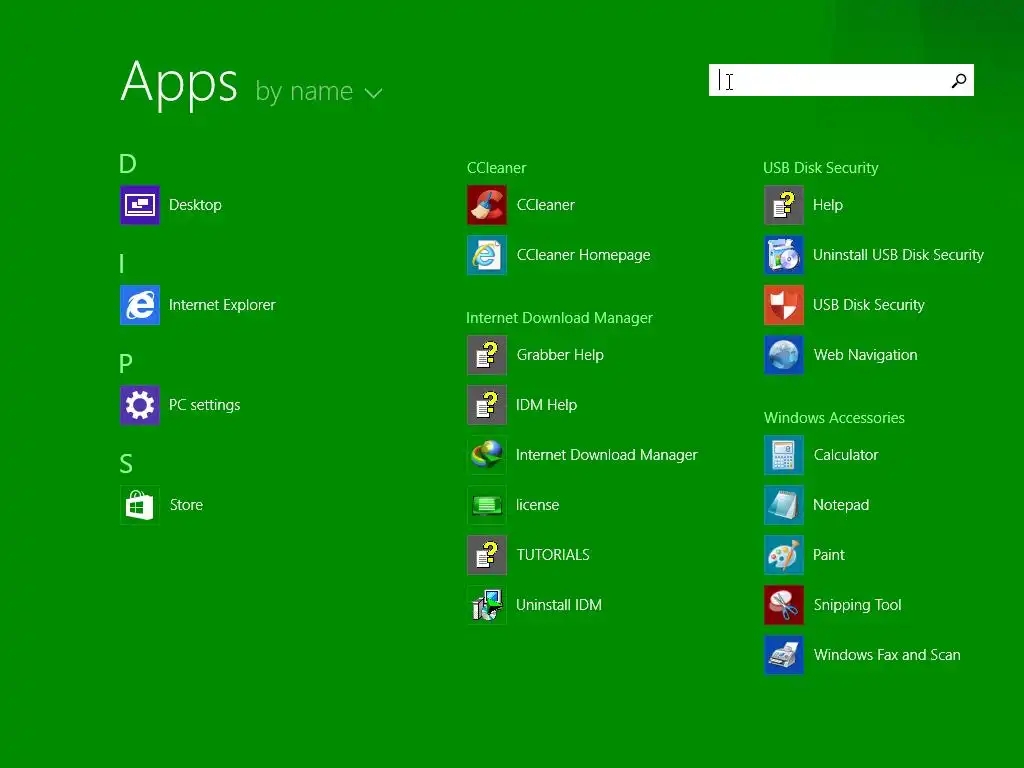Launch Internet Explorer via its blue icon
Image resolution: width=1024 pixels, height=768 pixels.
coord(140,305)
